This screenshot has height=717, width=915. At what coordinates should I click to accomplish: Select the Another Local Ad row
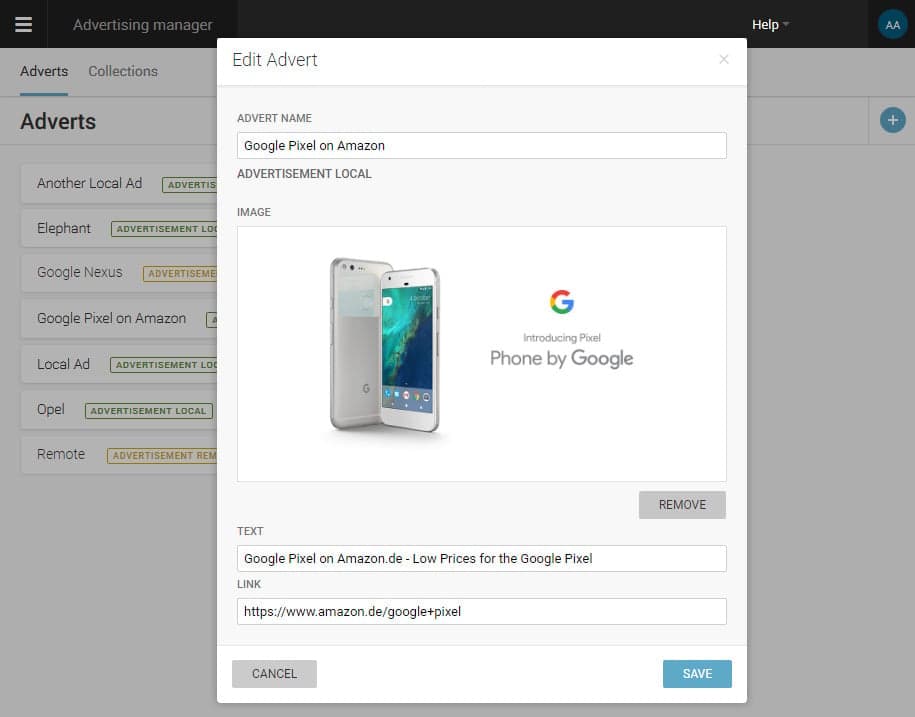[x=119, y=184]
